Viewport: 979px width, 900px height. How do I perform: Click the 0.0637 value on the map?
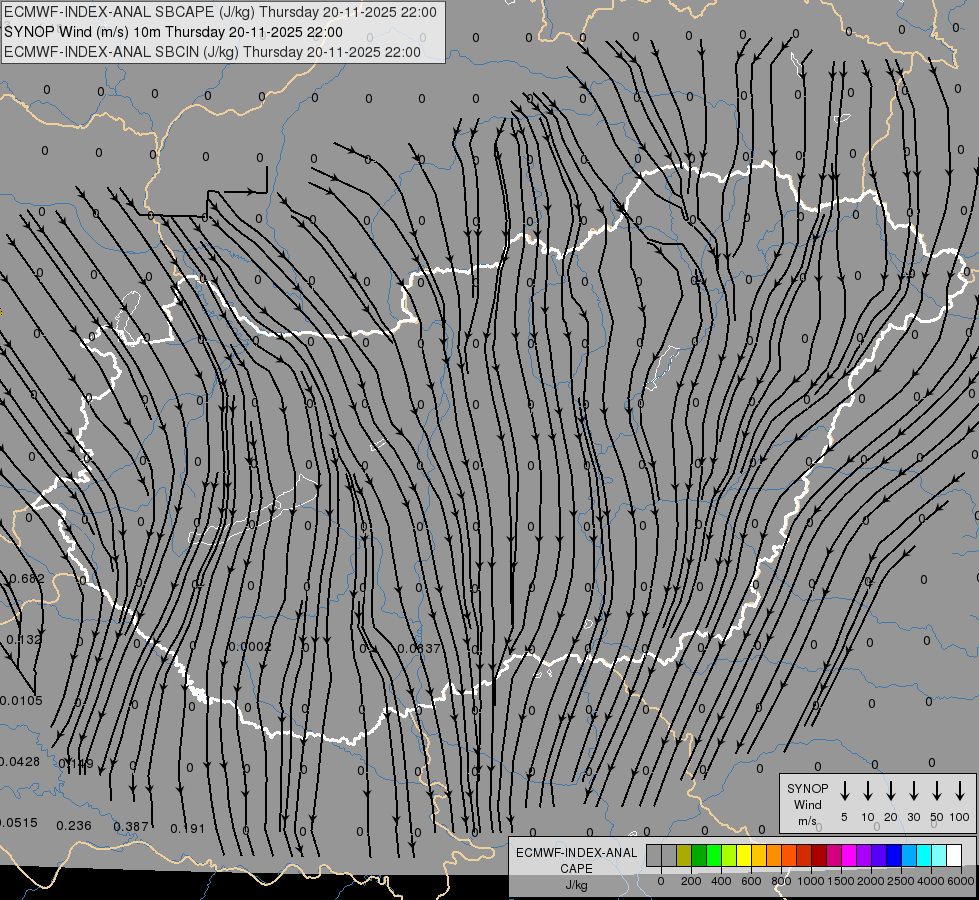click(x=419, y=649)
